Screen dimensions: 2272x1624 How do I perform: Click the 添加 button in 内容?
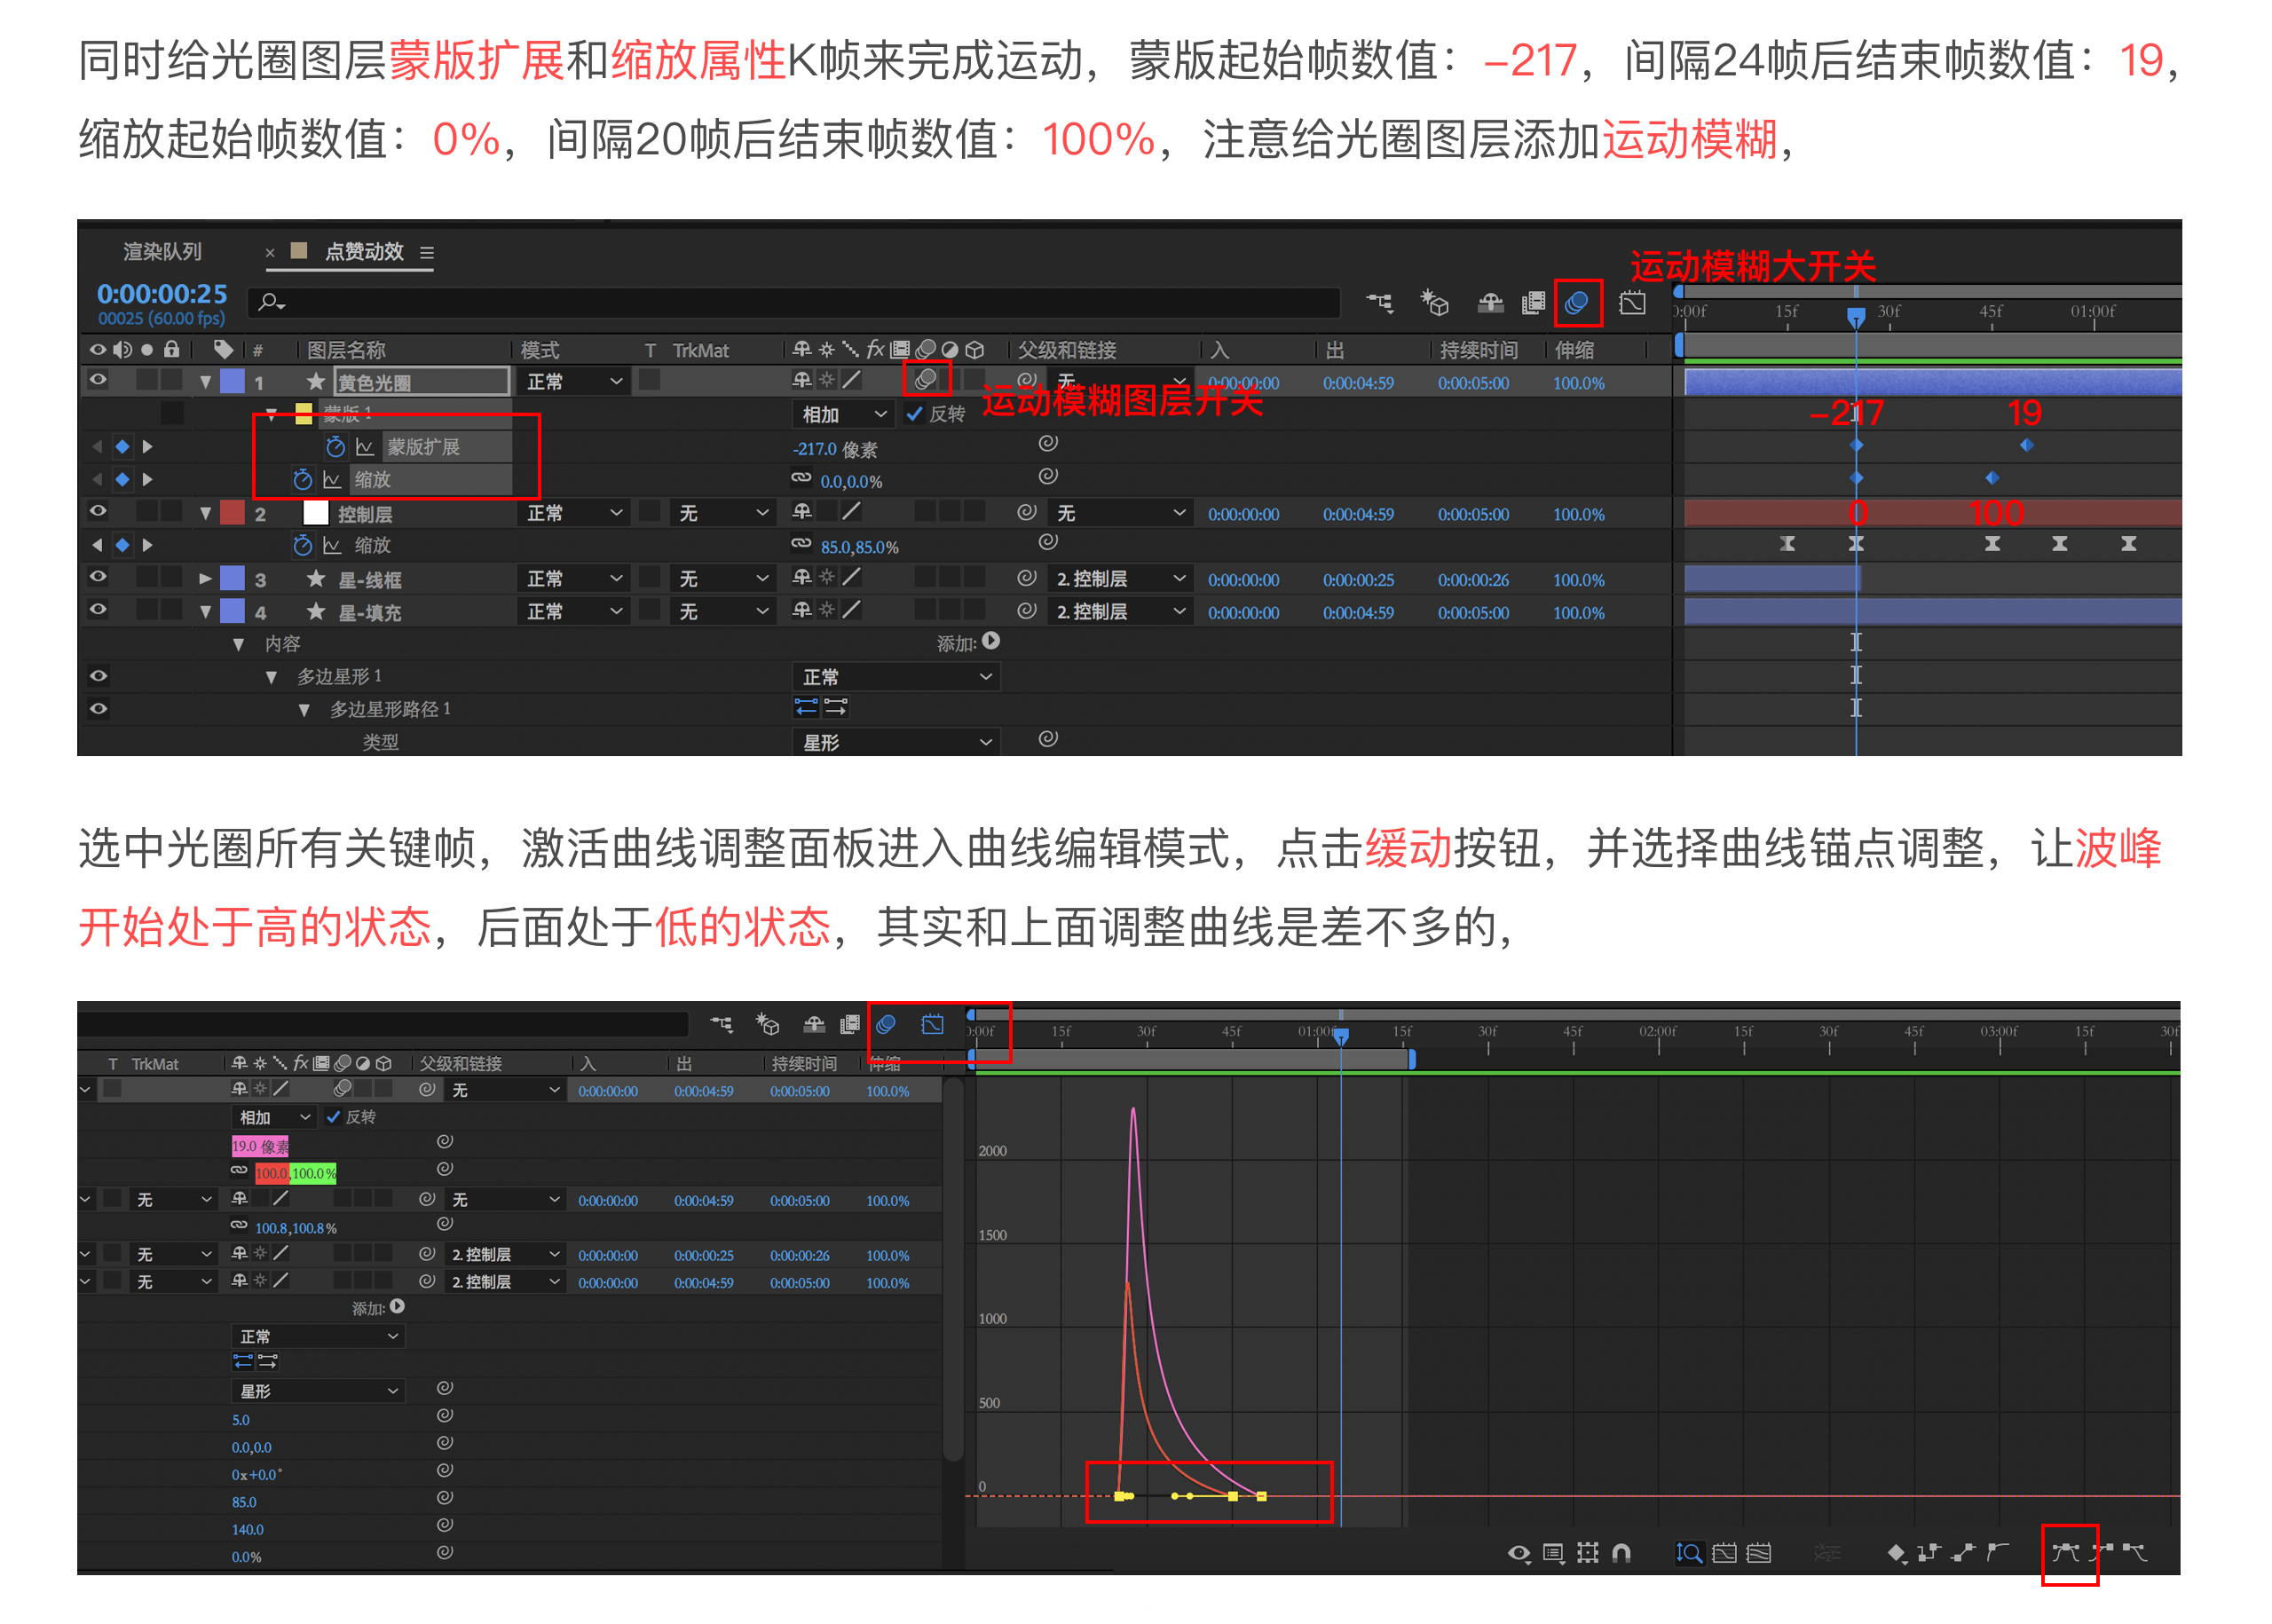(990, 642)
